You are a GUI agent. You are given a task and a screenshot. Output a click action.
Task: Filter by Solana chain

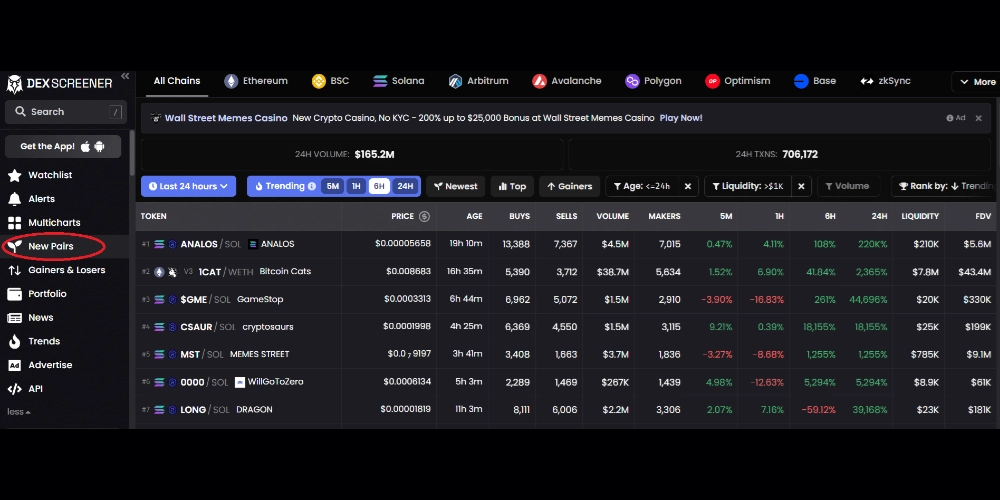(x=399, y=81)
